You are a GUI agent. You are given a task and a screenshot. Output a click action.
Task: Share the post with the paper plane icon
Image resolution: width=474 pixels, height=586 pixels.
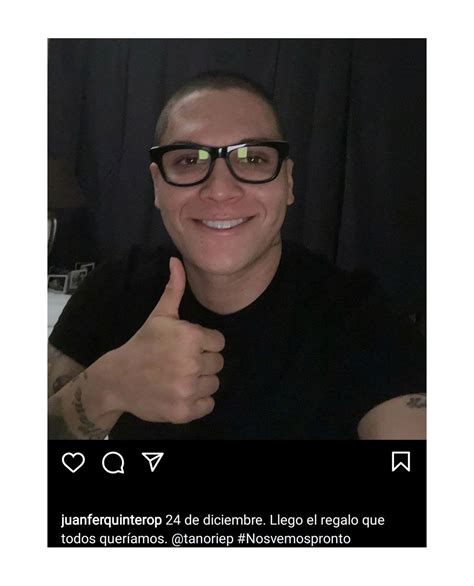(153, 462)
